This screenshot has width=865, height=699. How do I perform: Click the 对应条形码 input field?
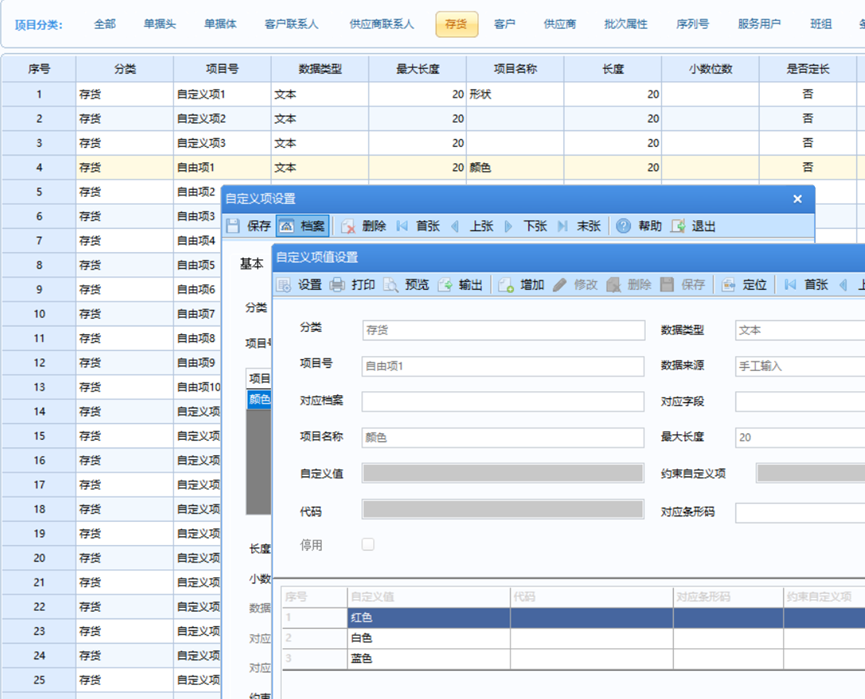click(800, 513)
